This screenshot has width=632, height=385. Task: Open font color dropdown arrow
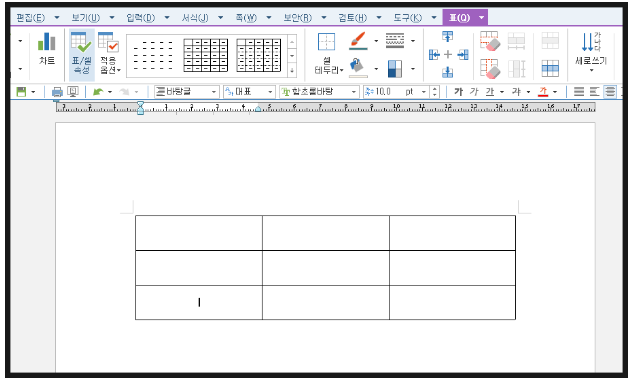point(555,92)
